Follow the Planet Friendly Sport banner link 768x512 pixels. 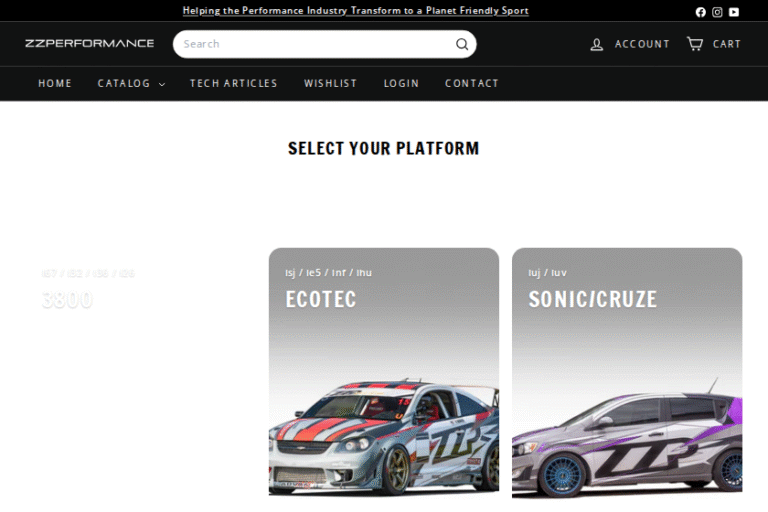(x=355, y=11)
